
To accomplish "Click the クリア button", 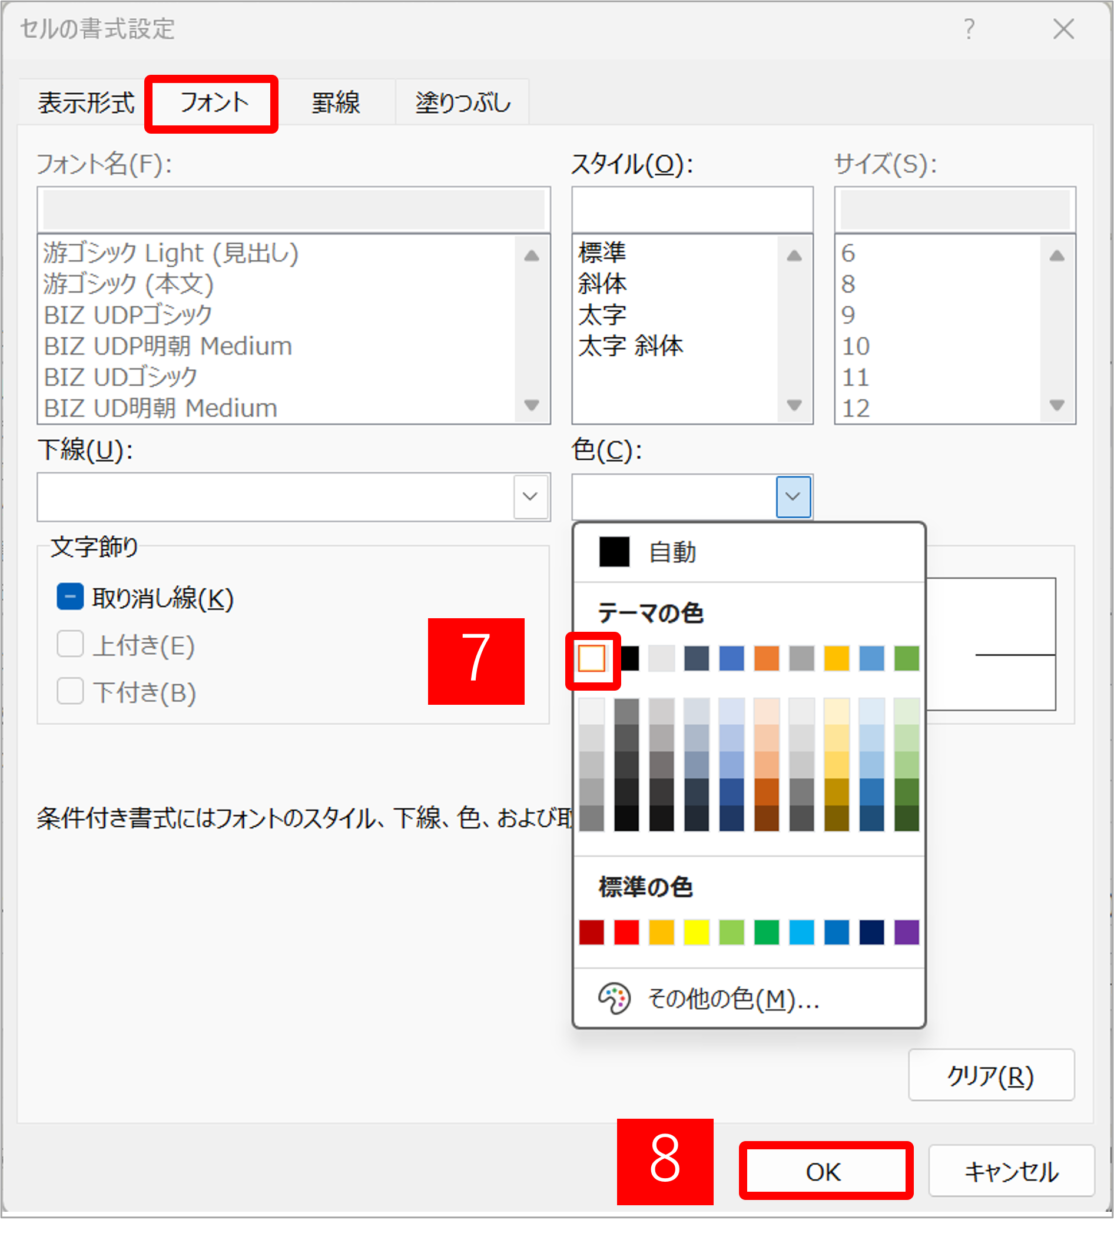I will (991, 1075).
